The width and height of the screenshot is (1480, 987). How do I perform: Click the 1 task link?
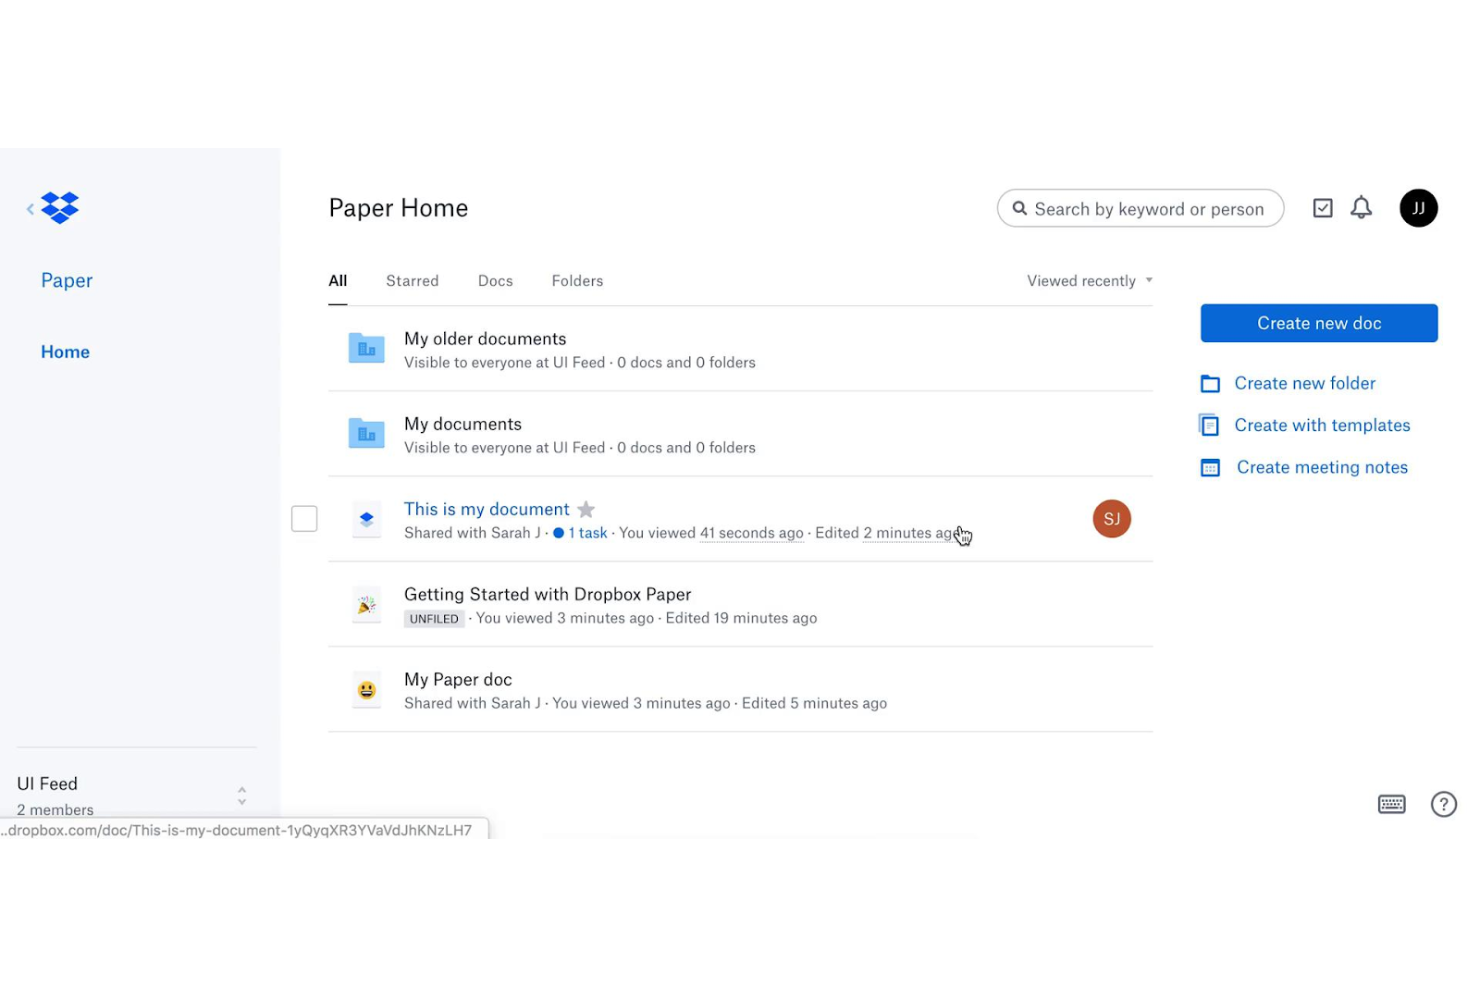point(587,533)
